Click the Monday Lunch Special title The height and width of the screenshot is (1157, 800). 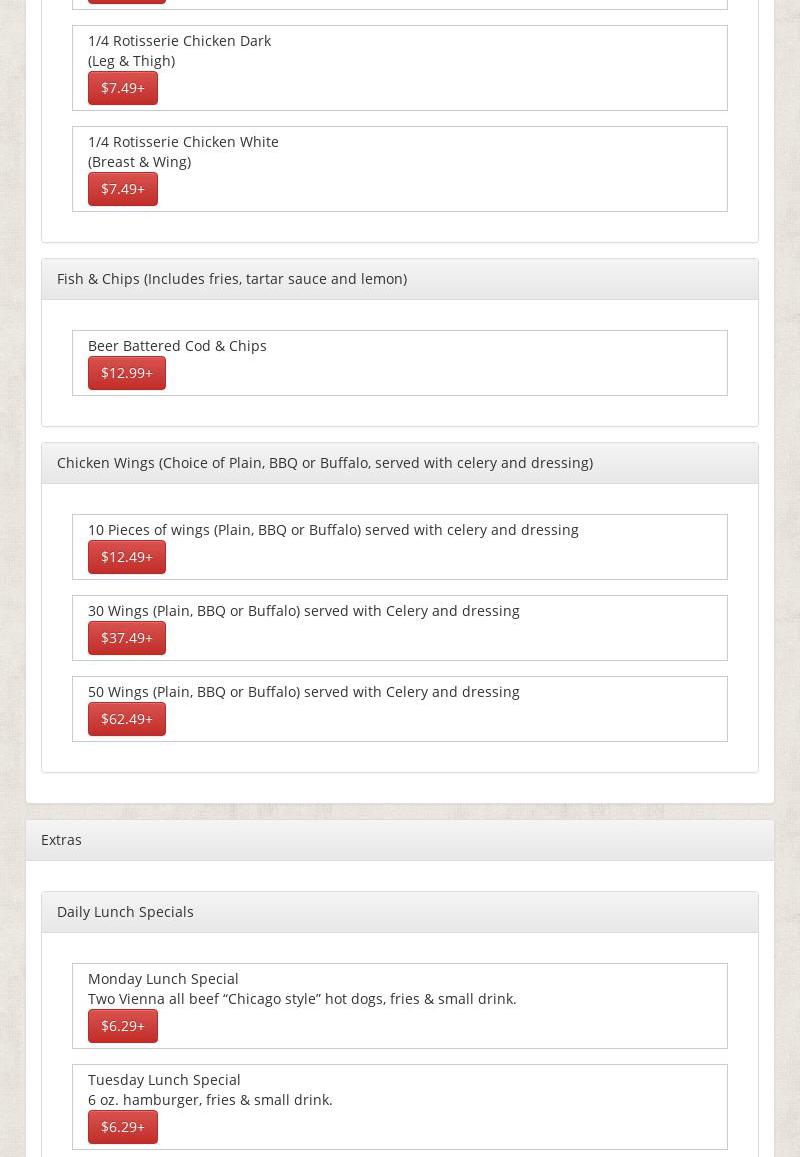click(x=163, y=979)
